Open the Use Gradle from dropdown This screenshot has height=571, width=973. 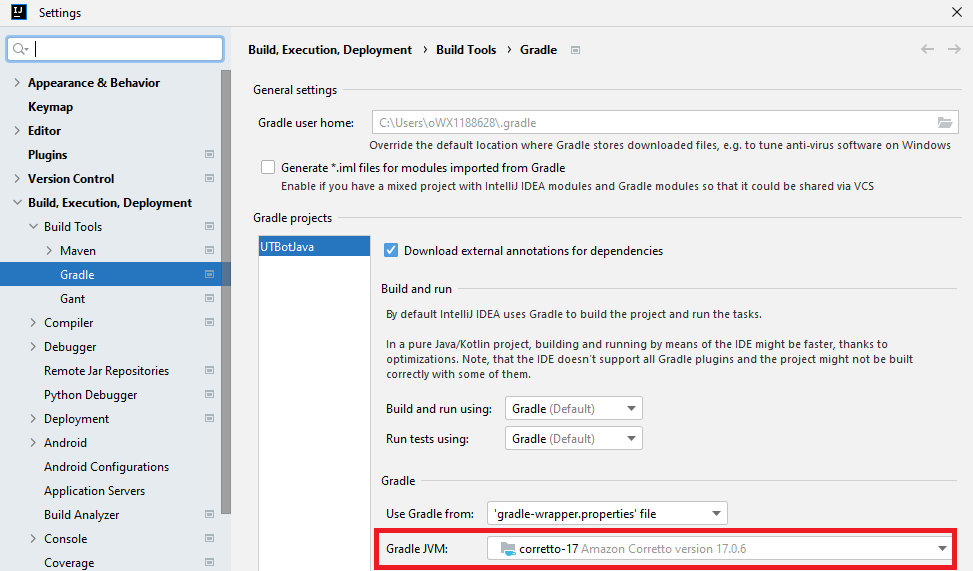[607, 513]
